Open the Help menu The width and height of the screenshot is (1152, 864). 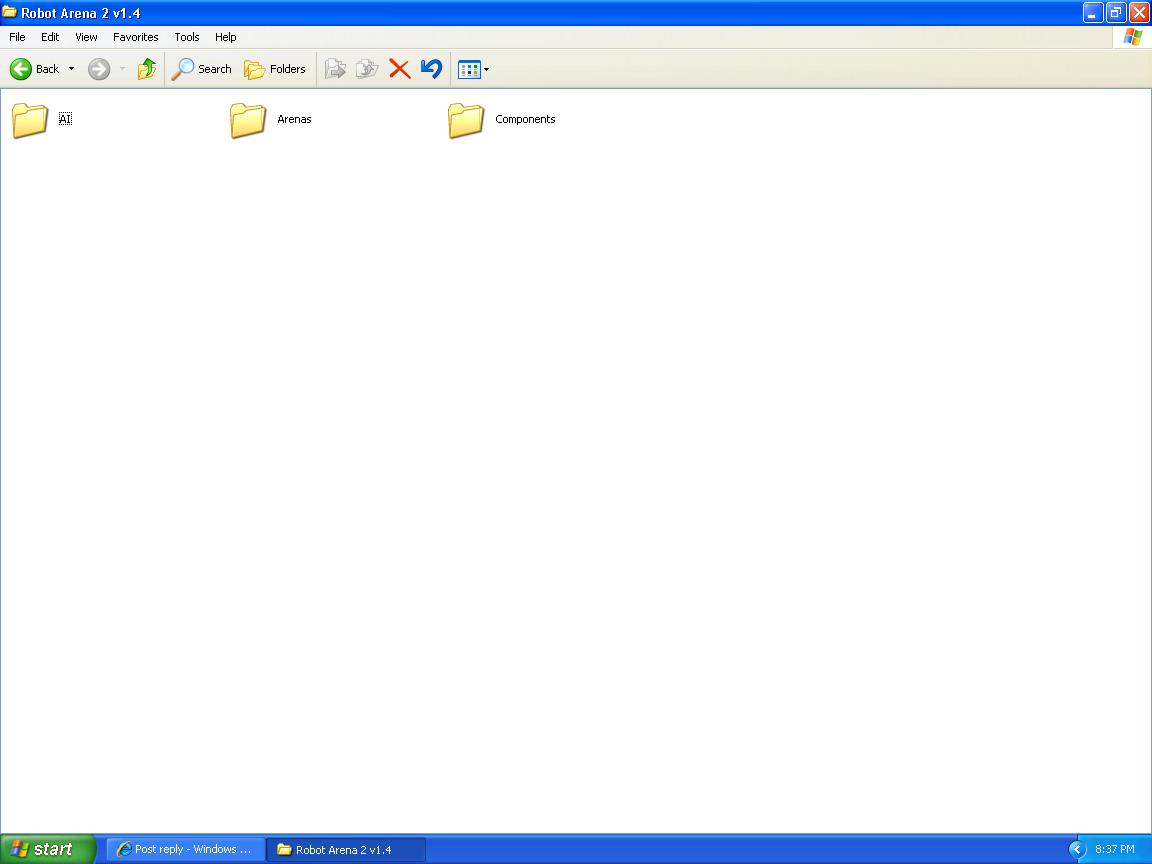pyautogui.click(x=226, y=37)
